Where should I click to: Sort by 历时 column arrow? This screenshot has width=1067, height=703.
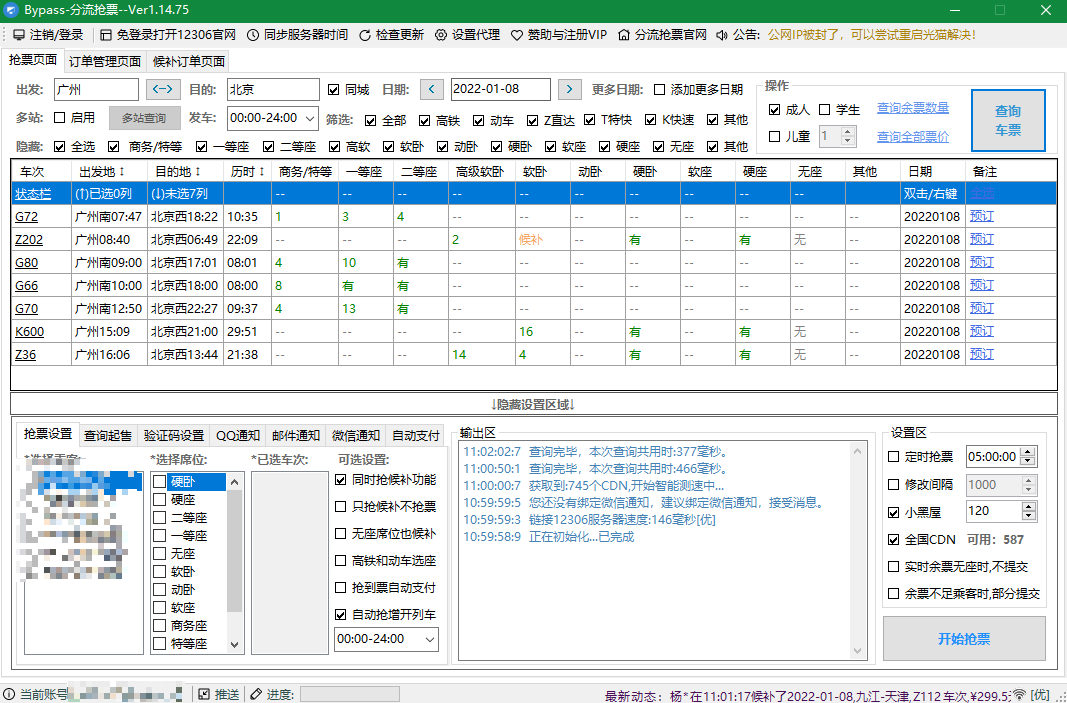[261, 171]
